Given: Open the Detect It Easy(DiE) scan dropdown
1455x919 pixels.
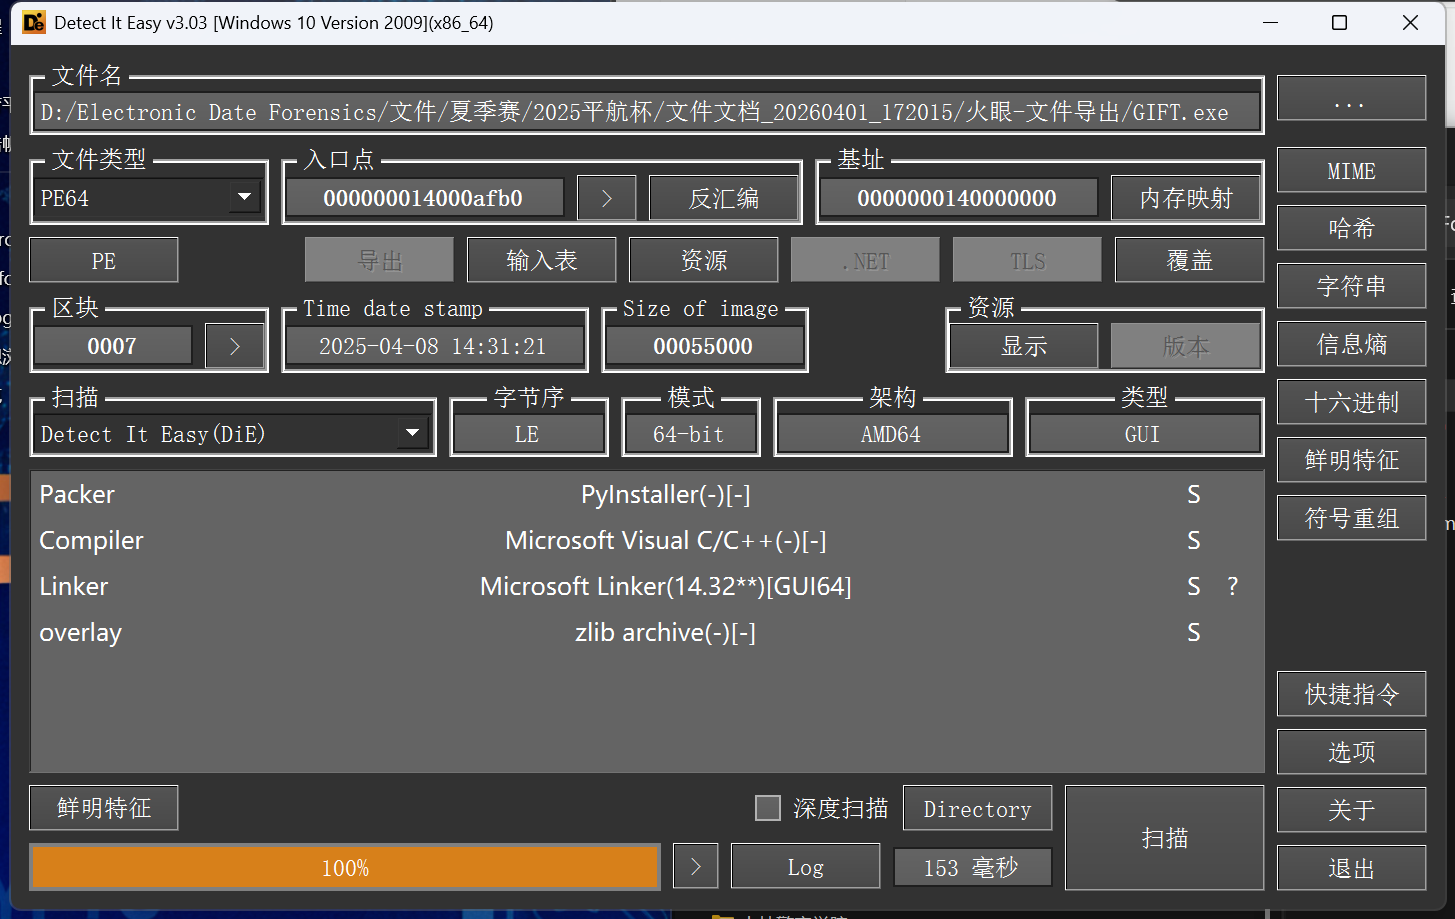Looking at the screenshot, I should [x=232, y=434].
